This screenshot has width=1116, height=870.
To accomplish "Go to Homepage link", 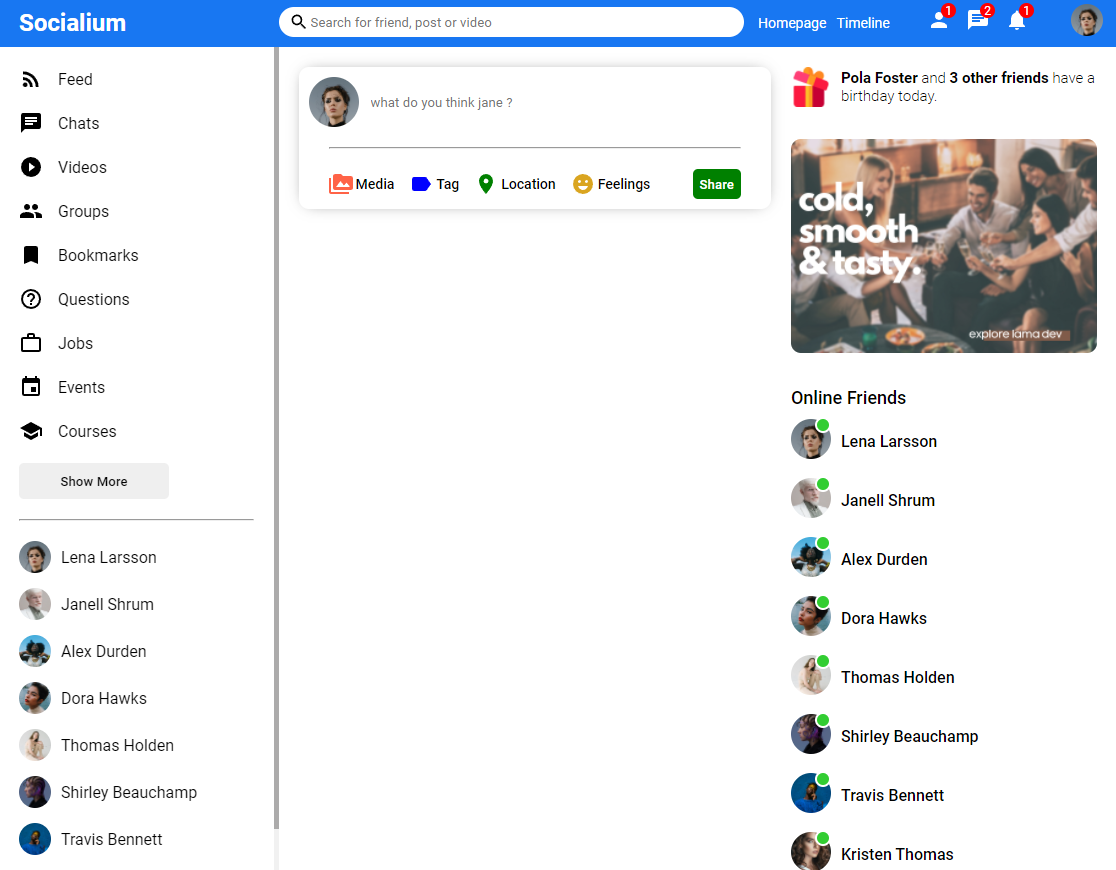I will (791, 23).
